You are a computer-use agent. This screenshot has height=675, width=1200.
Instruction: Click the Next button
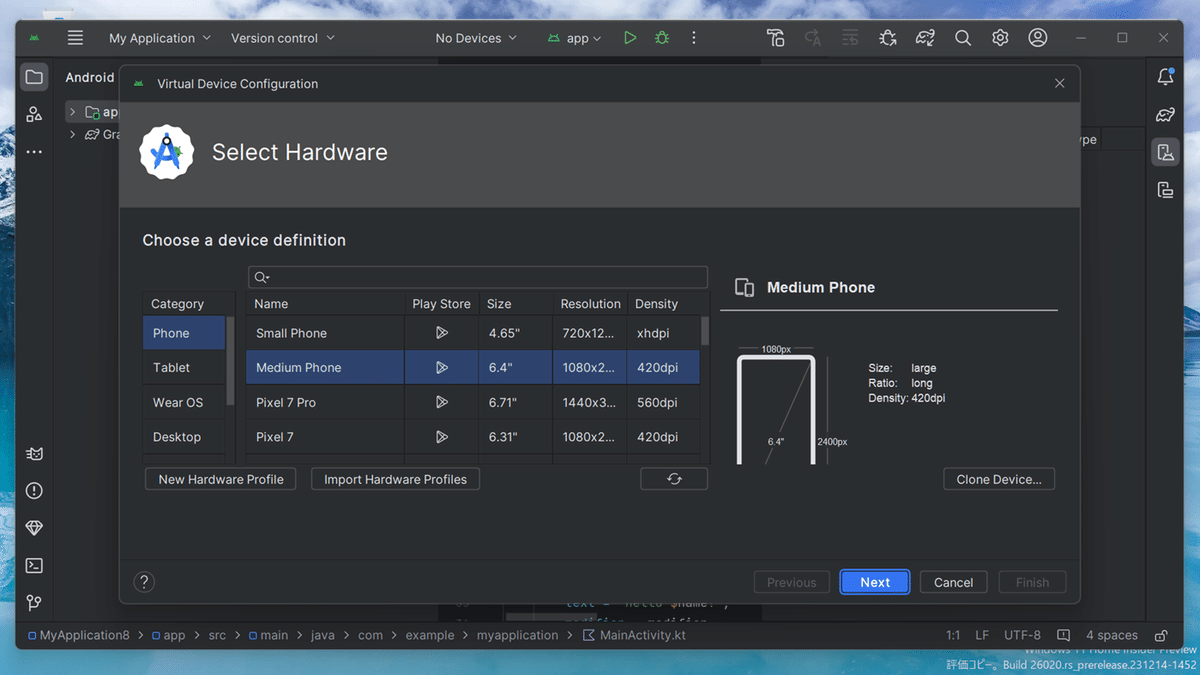click(875, 582)
